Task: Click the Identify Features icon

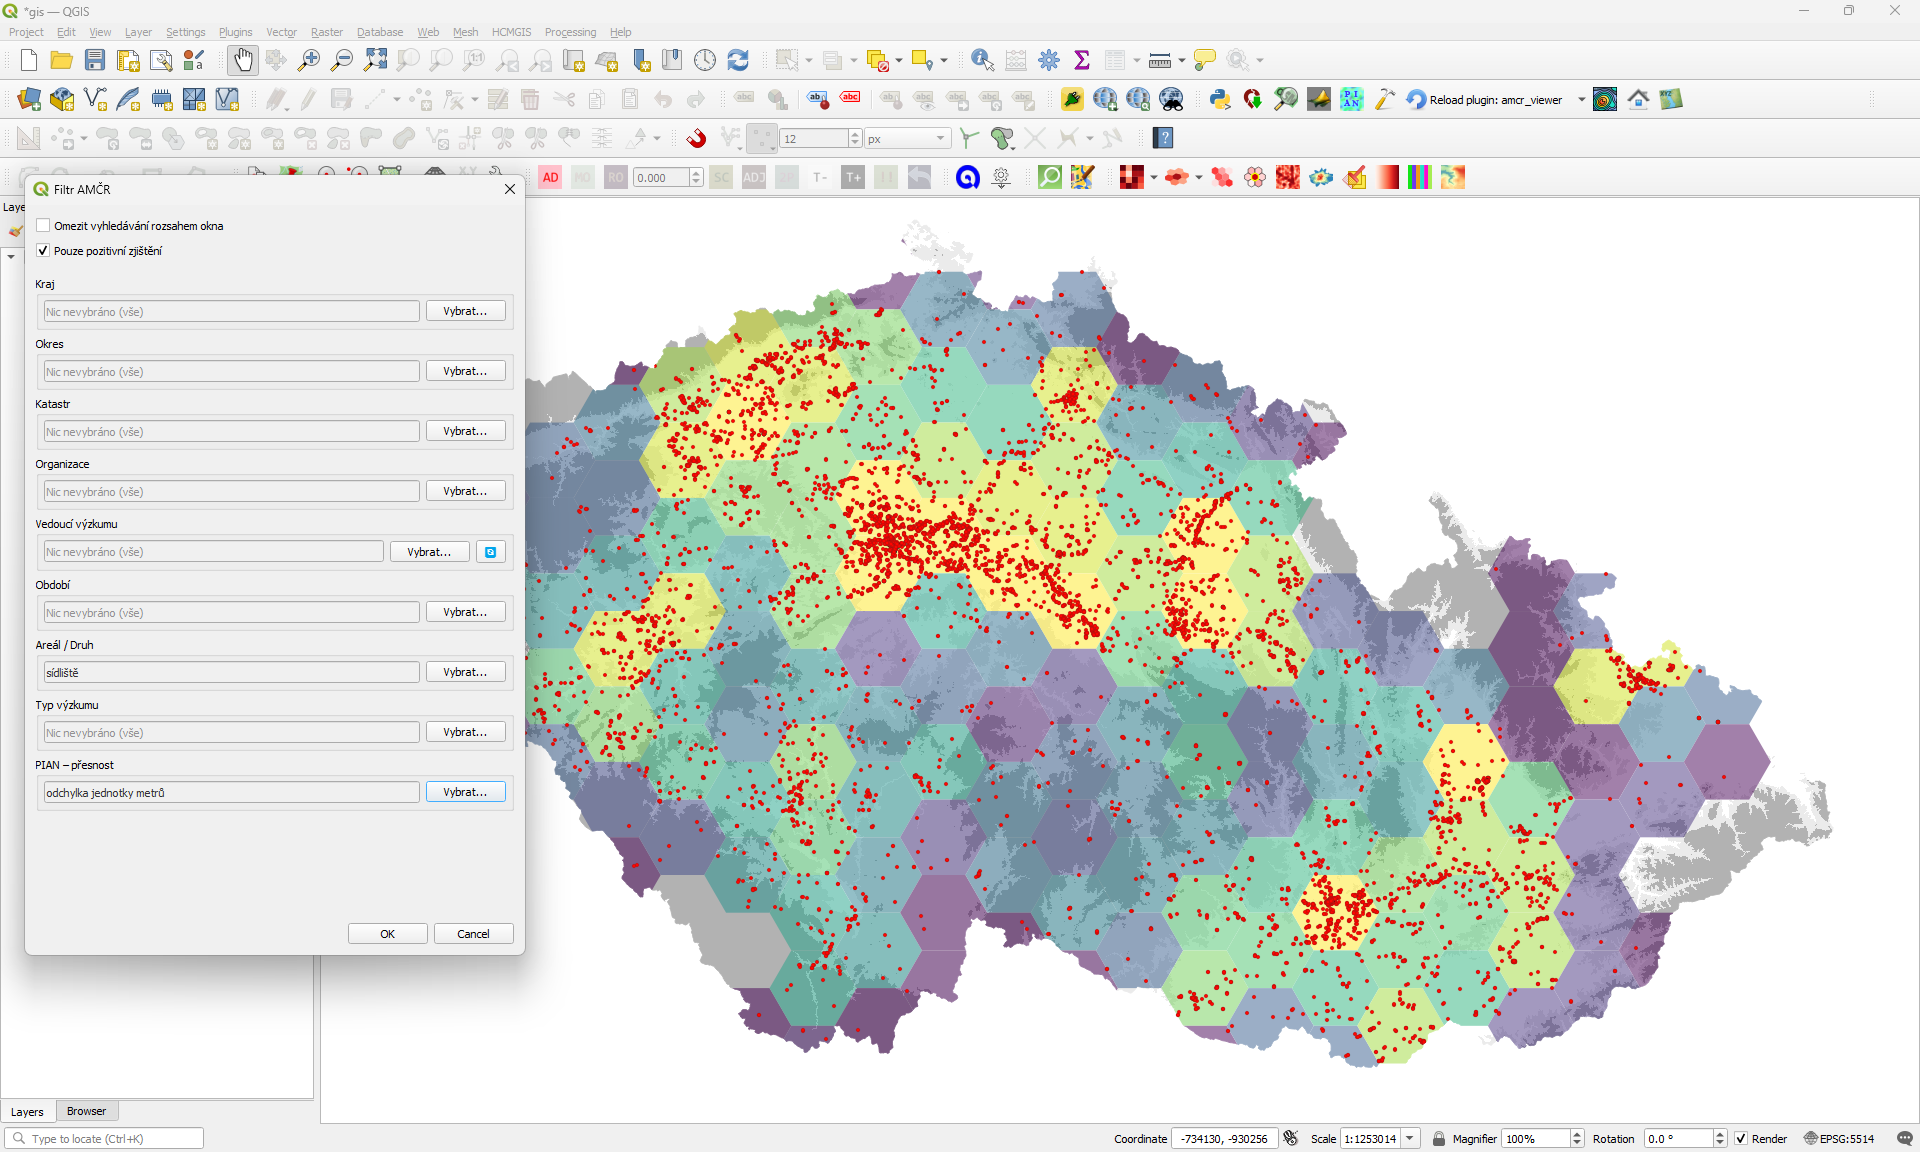Action: pyautogui.click(x=982, y=60)
